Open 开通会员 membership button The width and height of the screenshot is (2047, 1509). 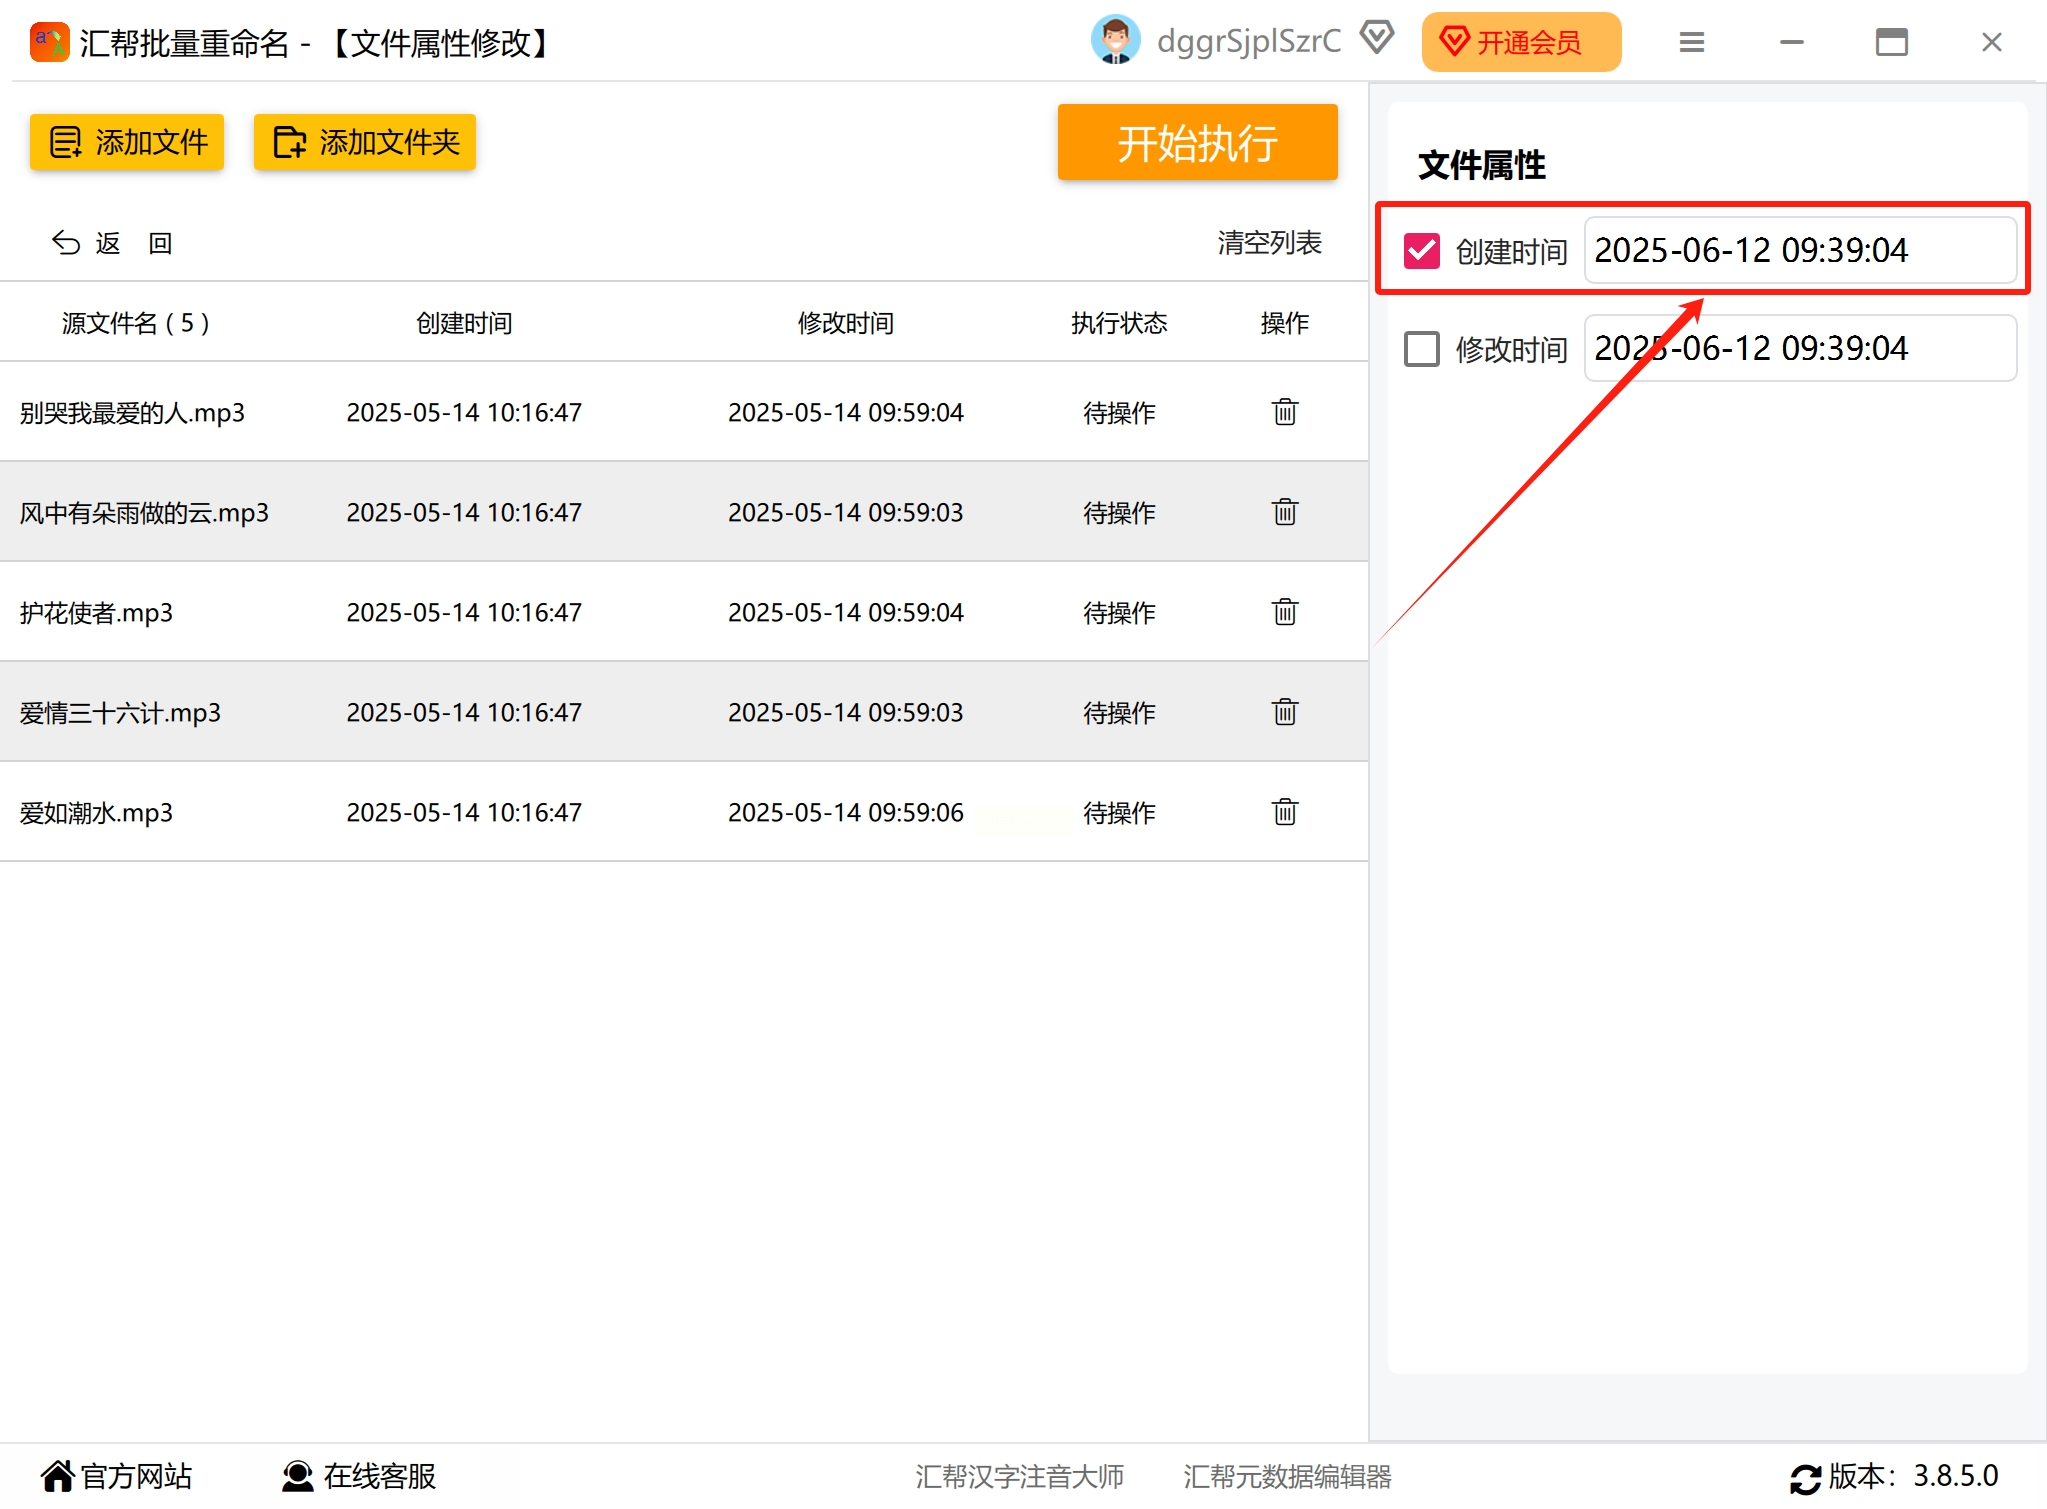point(1520,42)
